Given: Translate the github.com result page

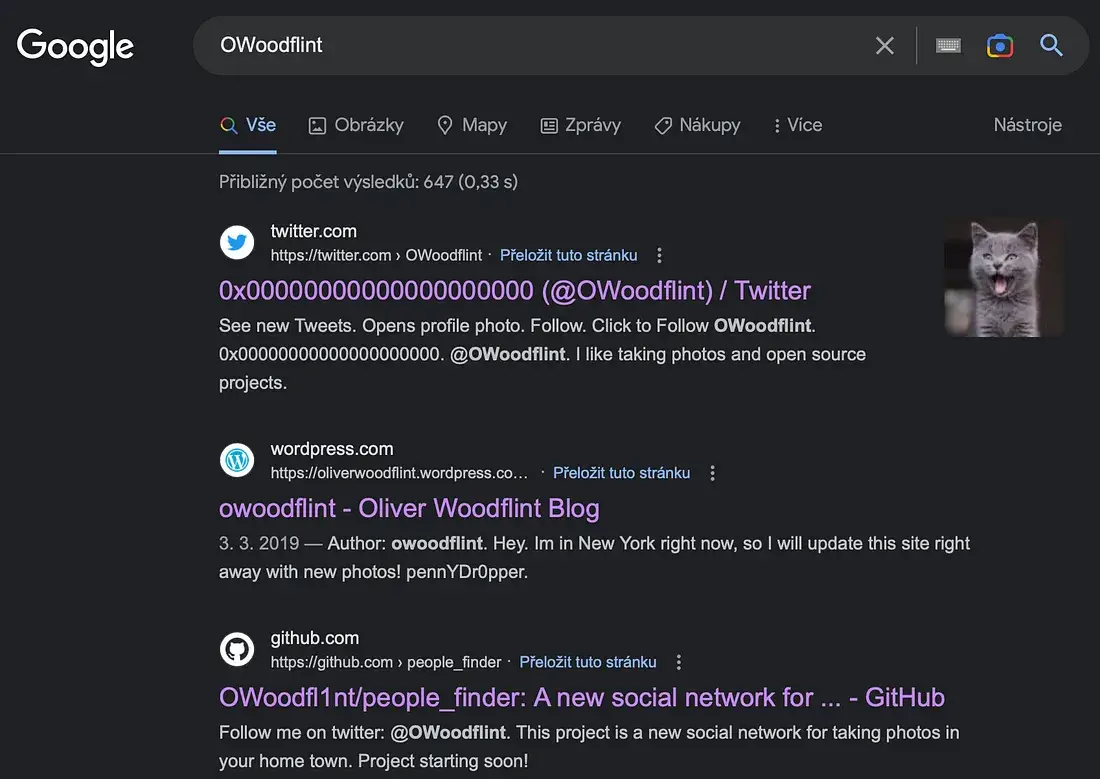Looking at the screenshot, I should pos(588,662).
